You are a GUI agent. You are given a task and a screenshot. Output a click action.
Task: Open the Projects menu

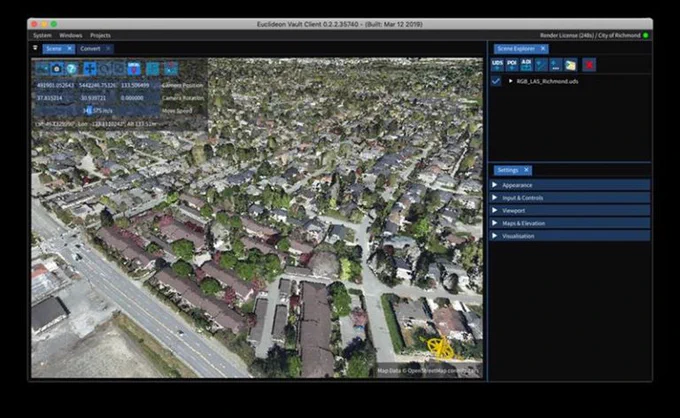click(100, 36)
